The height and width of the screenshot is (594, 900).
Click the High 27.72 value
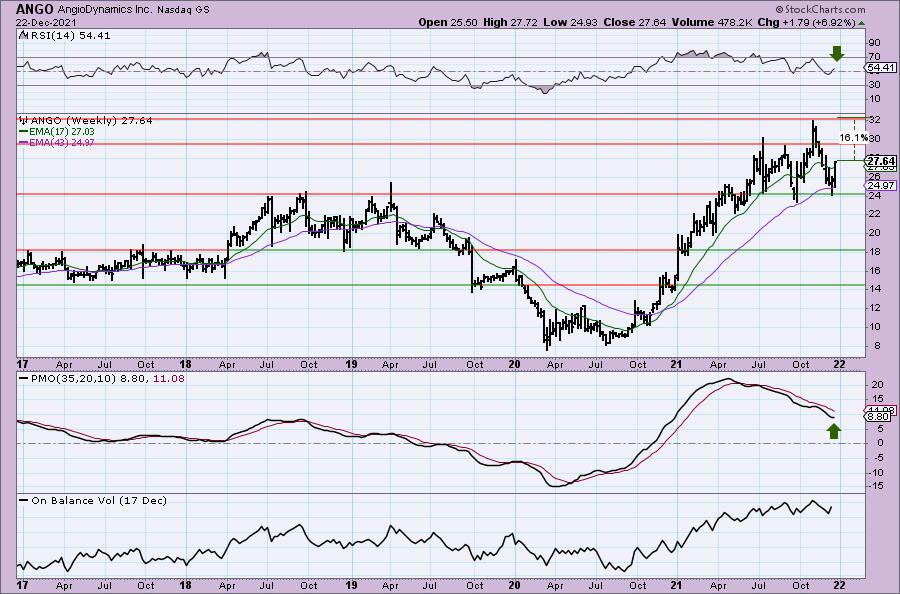tap(510, 22)
